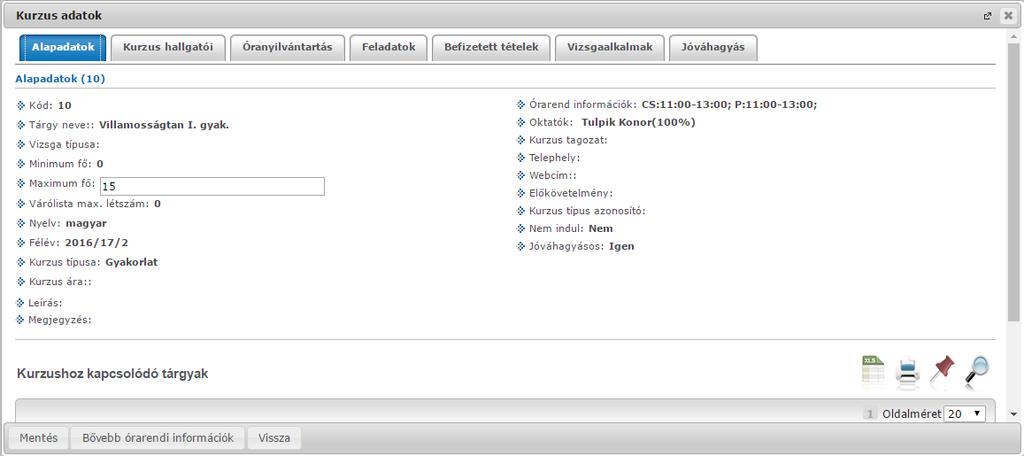Click instructor Tulpik Konor(100%)
1024x456 pixels.
(x=638, y=122)
